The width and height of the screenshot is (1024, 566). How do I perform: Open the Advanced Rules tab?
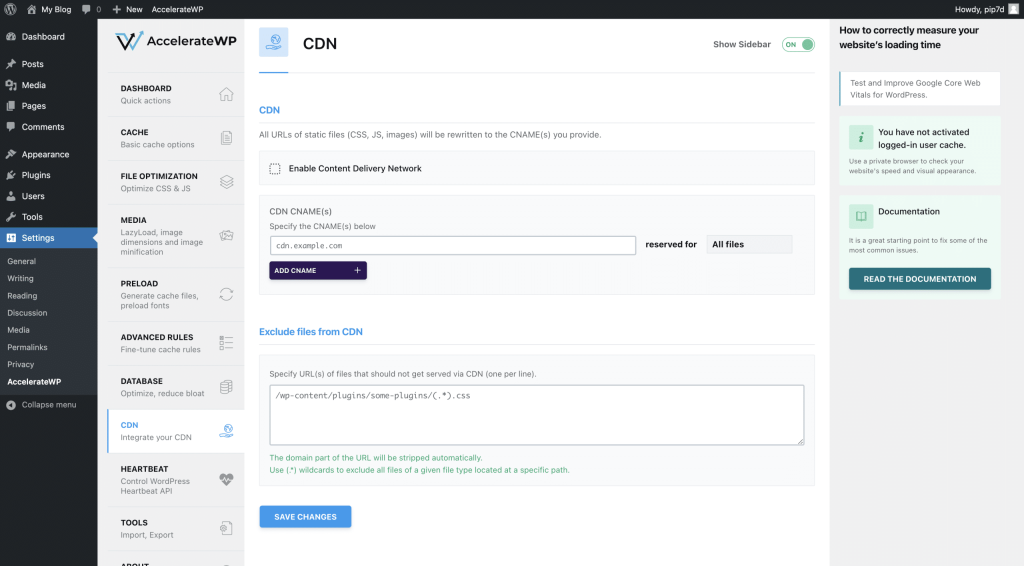point(176,343)
